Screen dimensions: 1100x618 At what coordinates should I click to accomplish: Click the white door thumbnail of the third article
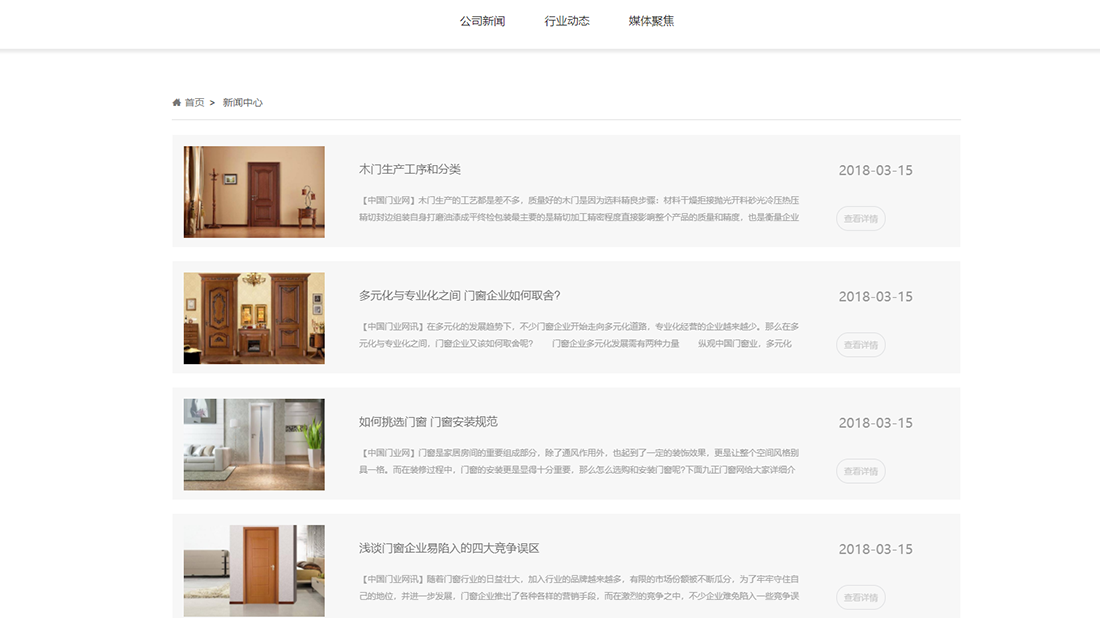point(254,444)
